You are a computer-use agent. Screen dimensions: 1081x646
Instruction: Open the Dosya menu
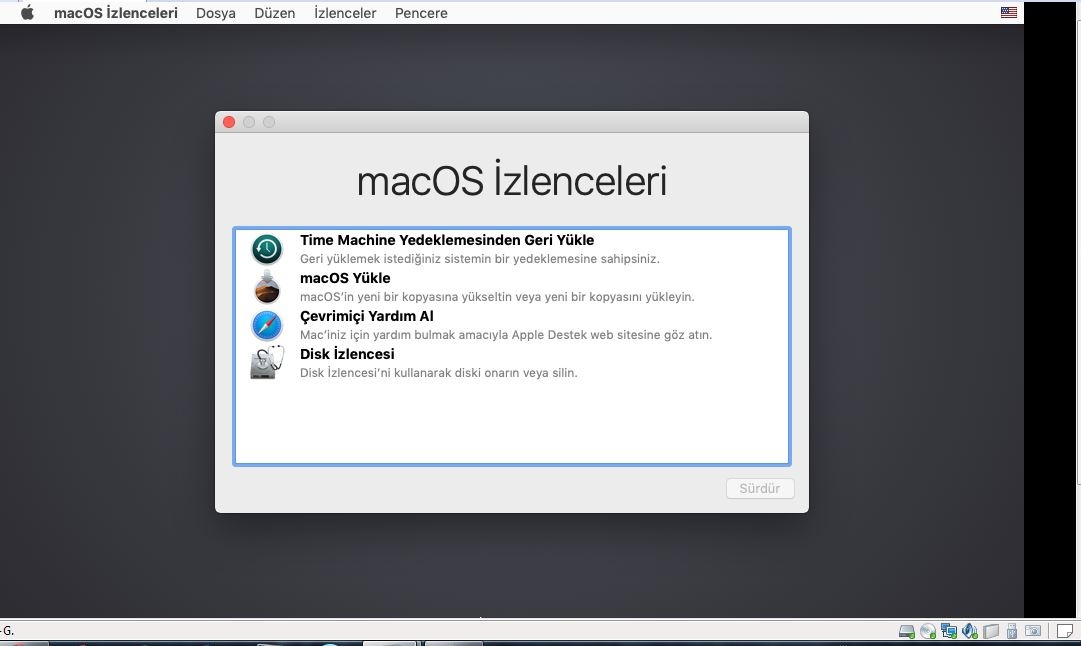pyautogui.click(x=216, y=13)
